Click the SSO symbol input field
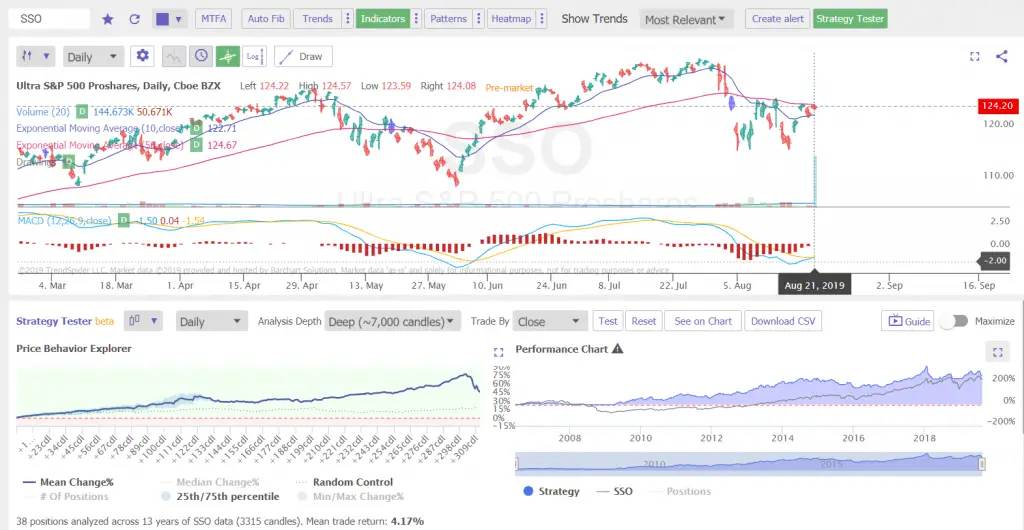The height and width of the screenshot is (530, 1024). pos(49,19)
